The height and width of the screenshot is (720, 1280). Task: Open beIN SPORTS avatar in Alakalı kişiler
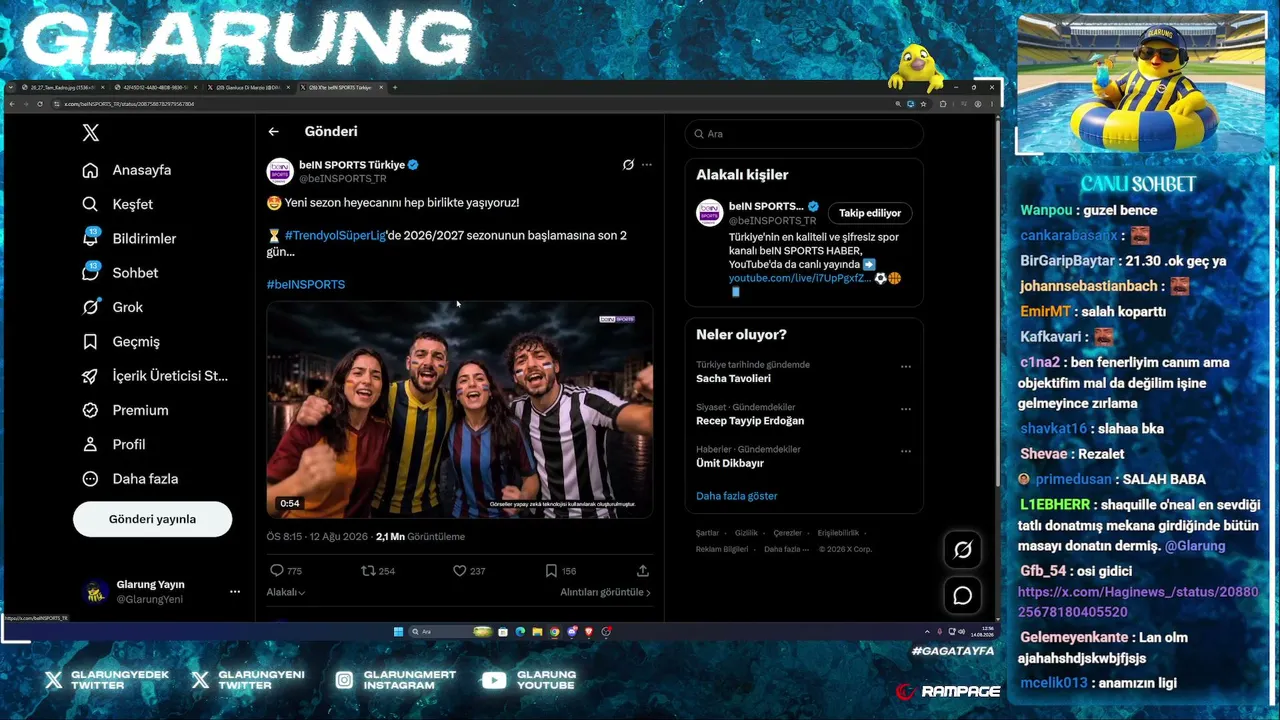pyautogui.click(x=710, y=213)
